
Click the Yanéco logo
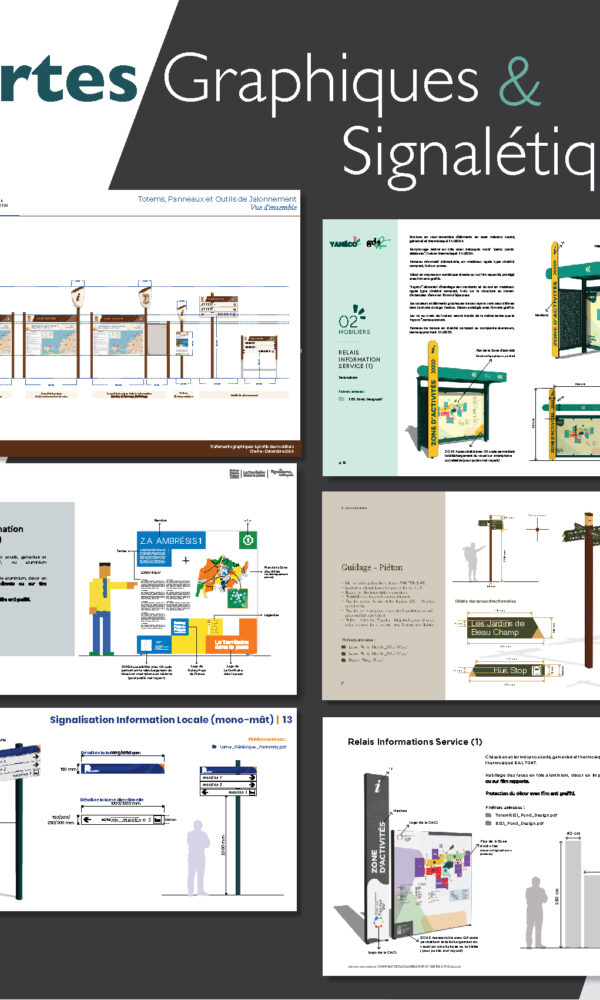click(x=344, y=243)
